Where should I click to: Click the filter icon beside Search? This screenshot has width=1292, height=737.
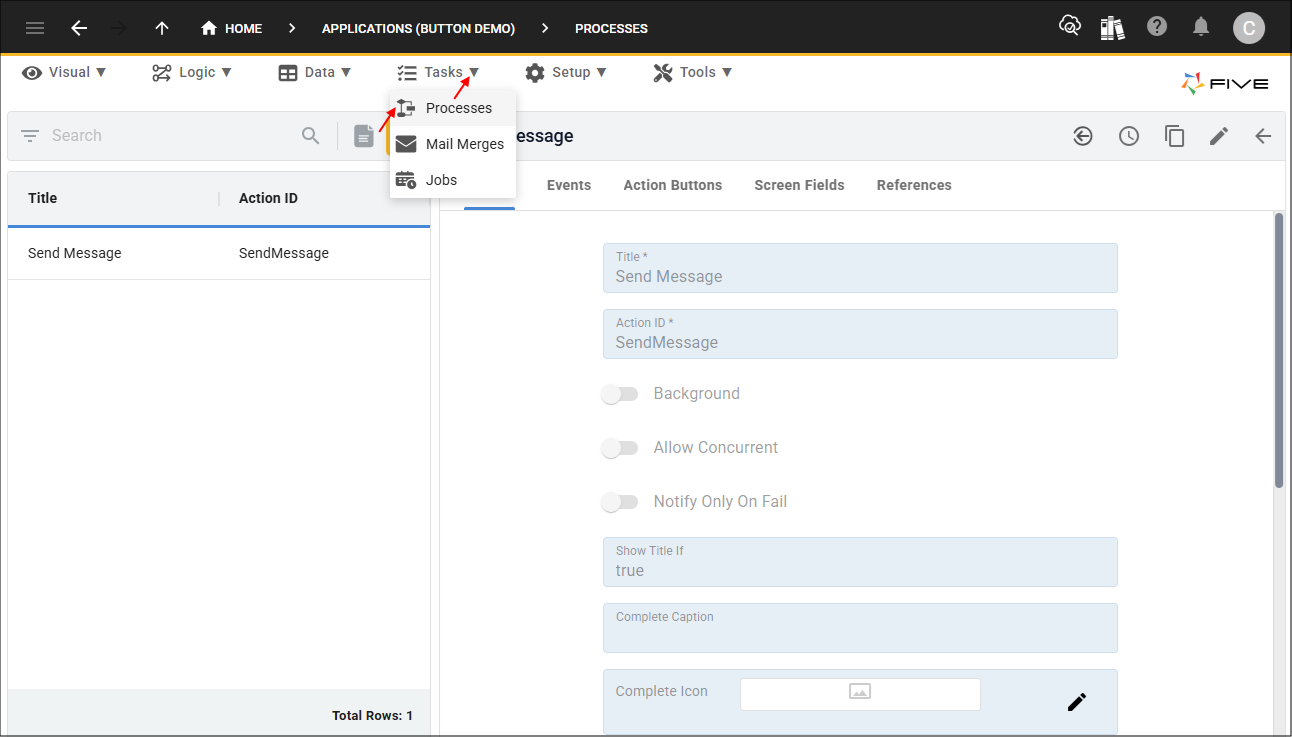coord(30,136)
